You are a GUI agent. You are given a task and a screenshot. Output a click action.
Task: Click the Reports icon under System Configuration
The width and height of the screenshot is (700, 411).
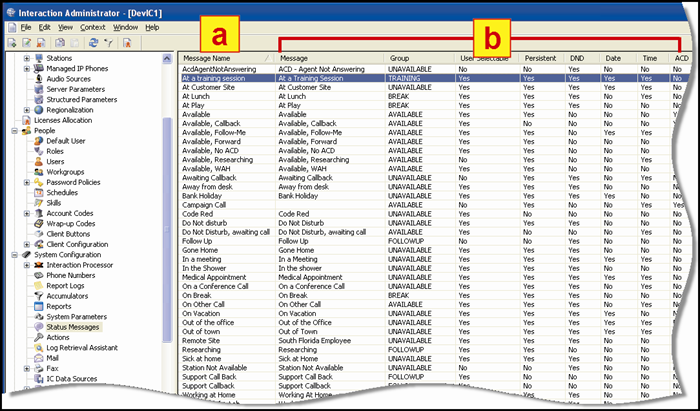click(x=38, y=306)
